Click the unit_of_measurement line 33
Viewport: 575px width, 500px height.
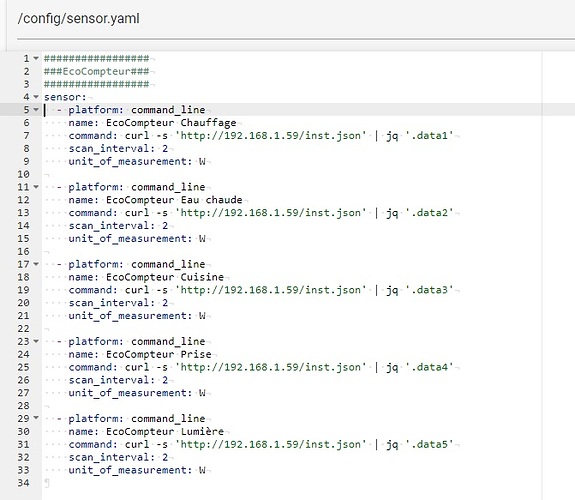[x=137, y=470]
